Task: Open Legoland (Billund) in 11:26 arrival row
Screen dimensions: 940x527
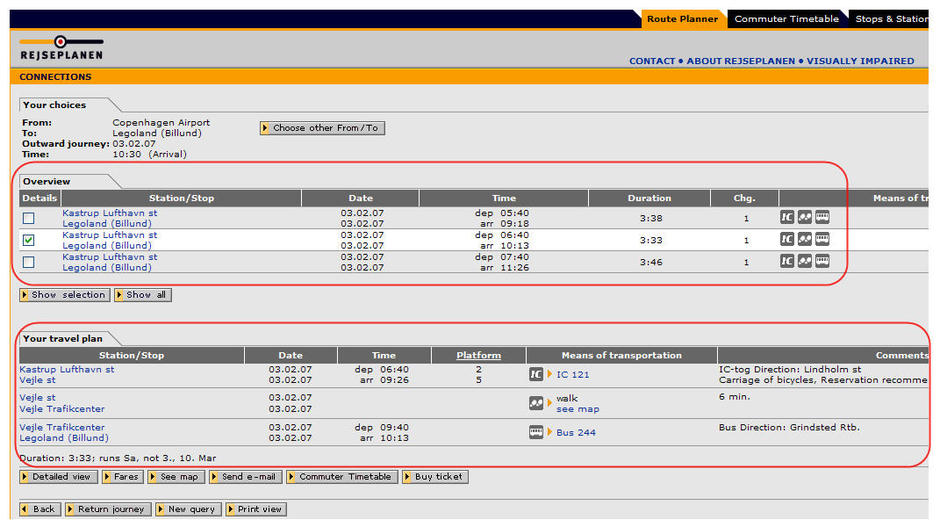Action: click(107, 267)
